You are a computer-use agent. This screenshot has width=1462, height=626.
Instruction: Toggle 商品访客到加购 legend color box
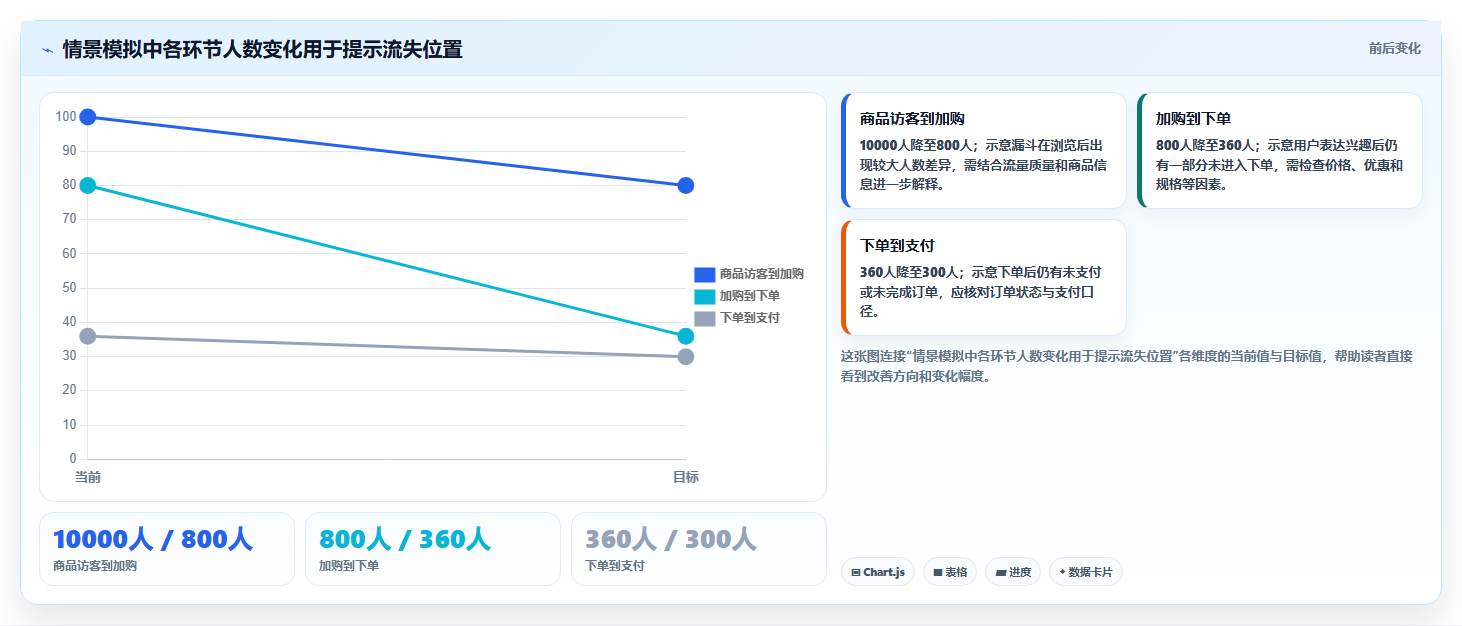point(705,274)
